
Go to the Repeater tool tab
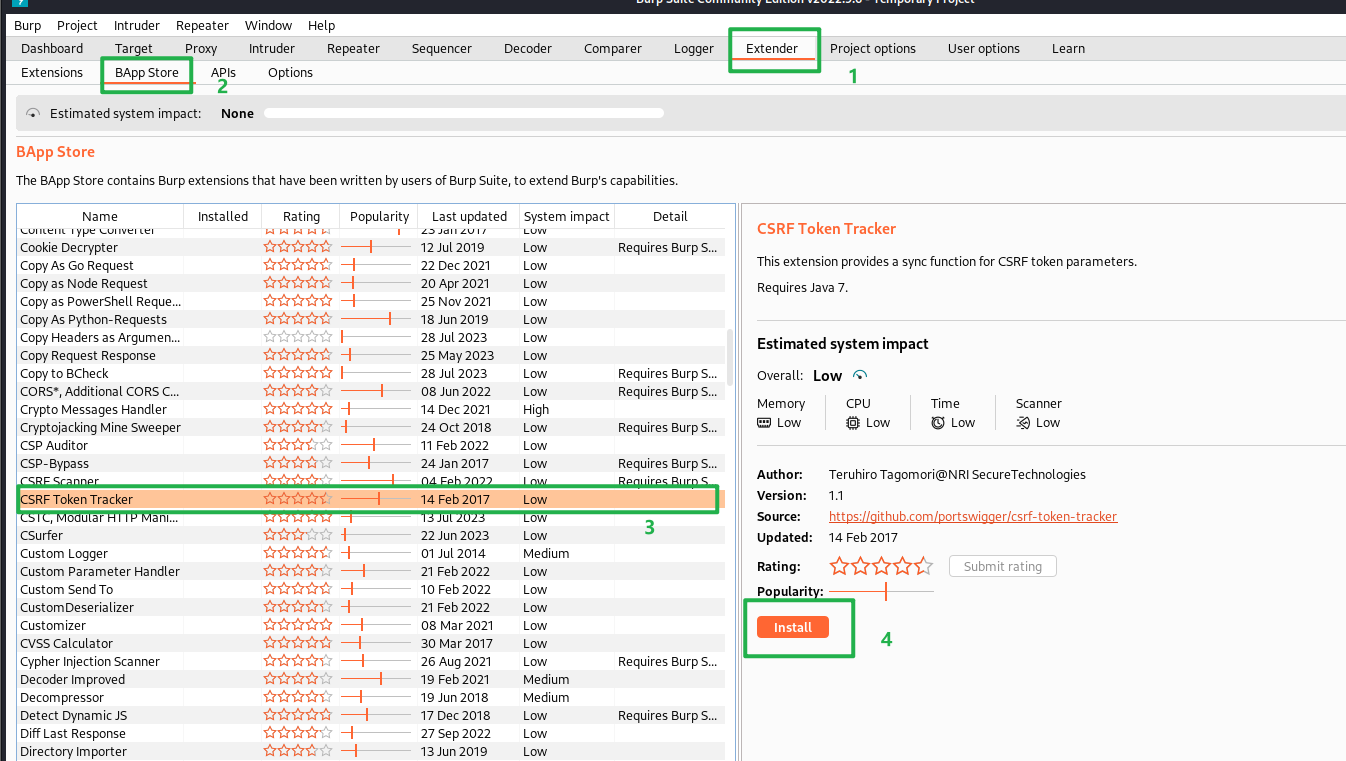pos(353,48)
